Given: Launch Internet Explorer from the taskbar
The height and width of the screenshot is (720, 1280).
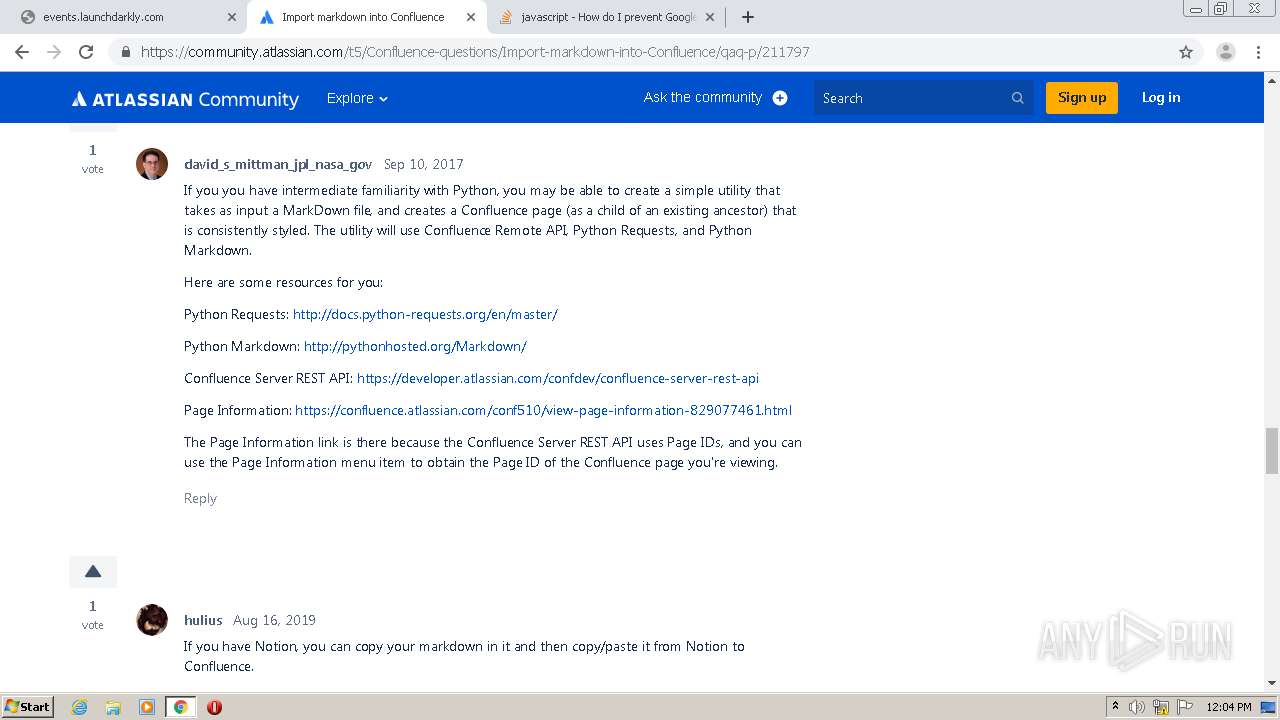Looking at the screenshot, I should tap(80, 707).
